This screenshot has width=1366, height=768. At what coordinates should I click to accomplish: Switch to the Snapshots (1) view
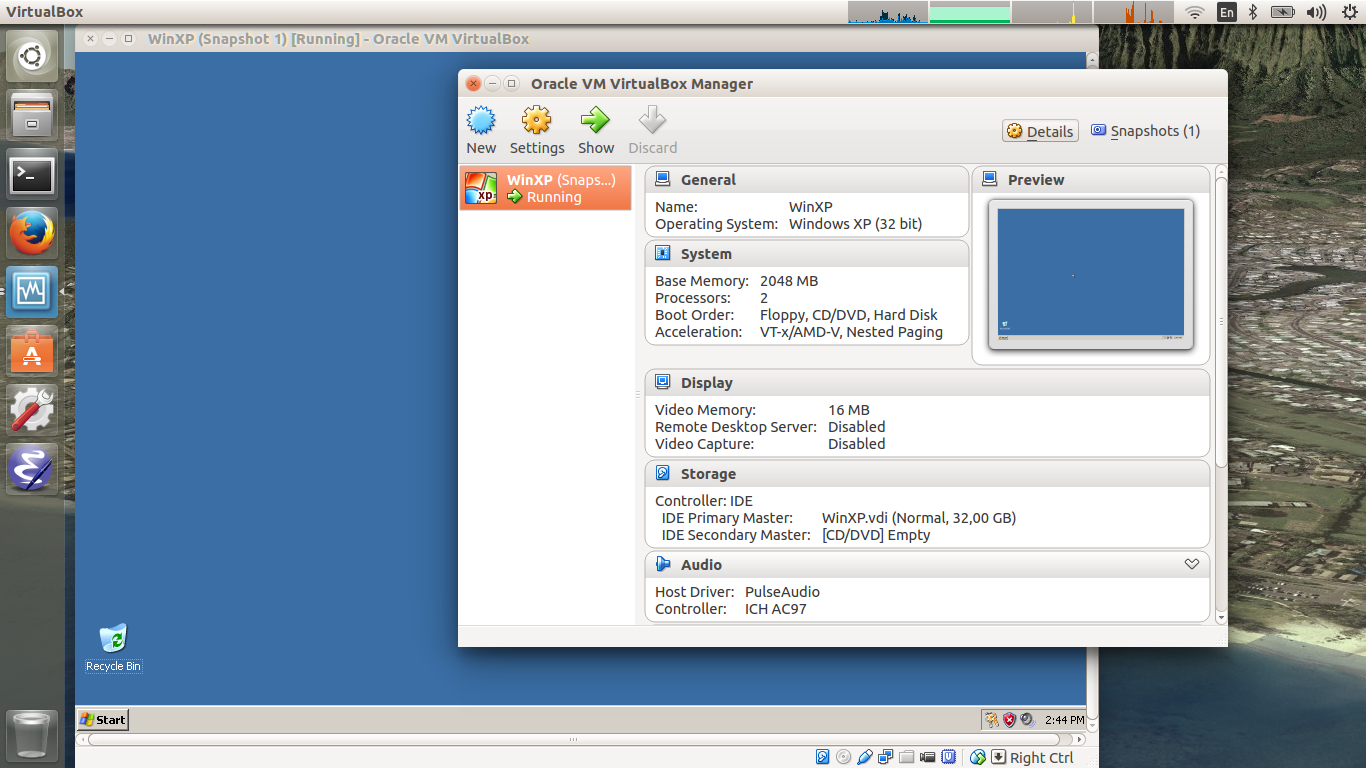pos(1145,131)
